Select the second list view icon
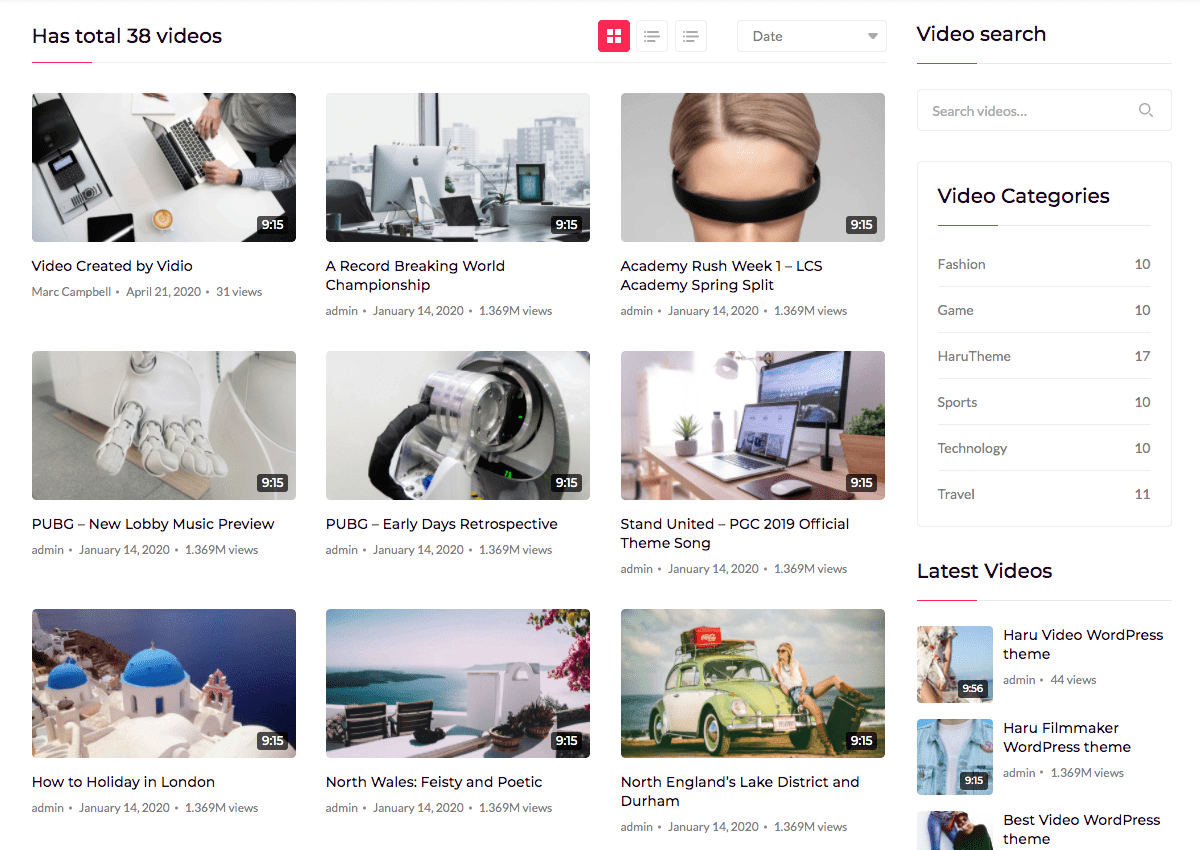This screenshot has height=850, width=1200. click(x=691, y=36)
